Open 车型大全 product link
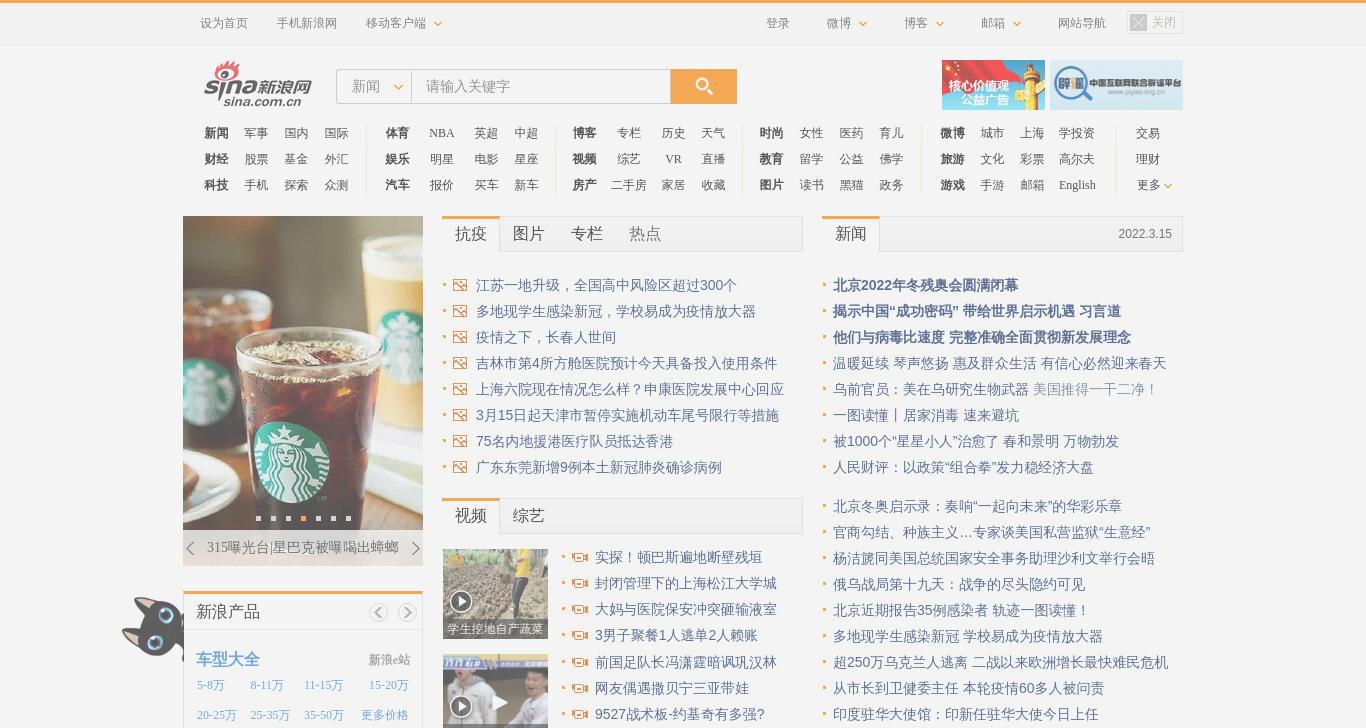 228,659
